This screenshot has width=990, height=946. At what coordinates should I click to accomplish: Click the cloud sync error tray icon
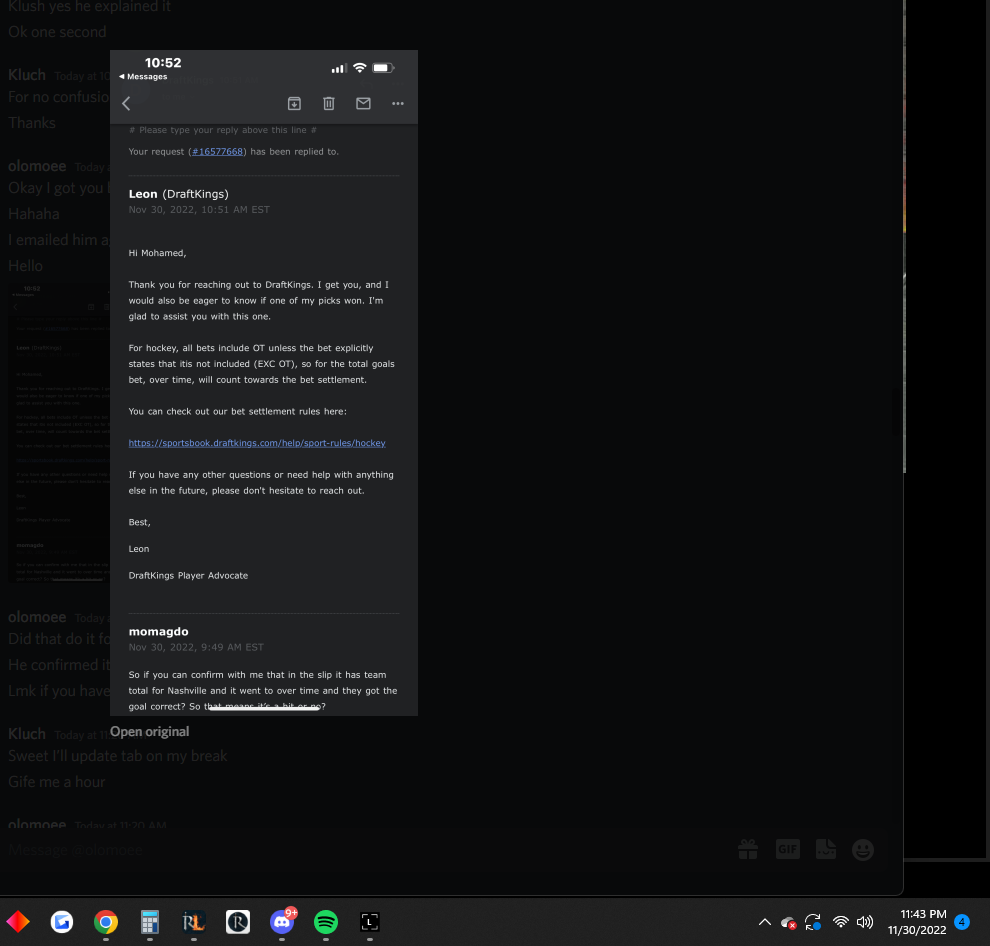(788, 923)
